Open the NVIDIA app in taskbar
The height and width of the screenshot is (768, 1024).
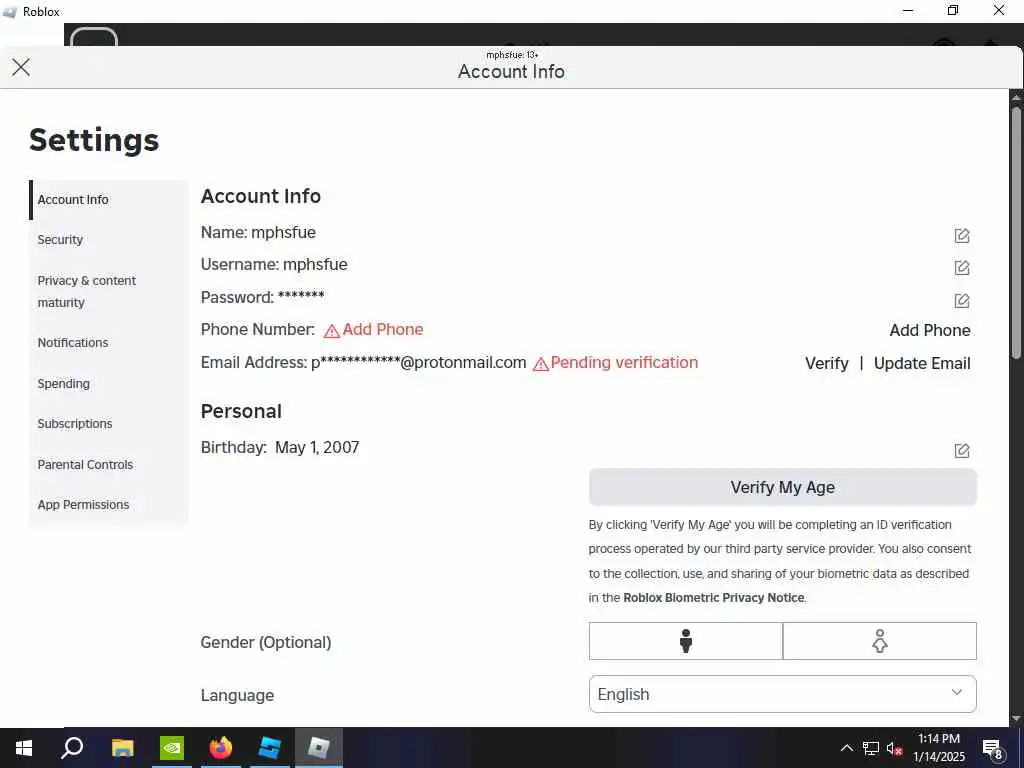click(172, 748)
